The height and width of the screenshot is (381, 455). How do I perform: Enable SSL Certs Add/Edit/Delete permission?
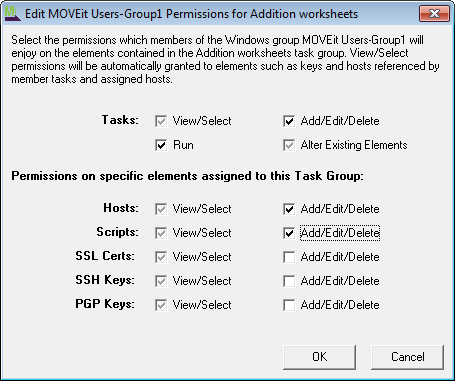click(x=289, y=257)
